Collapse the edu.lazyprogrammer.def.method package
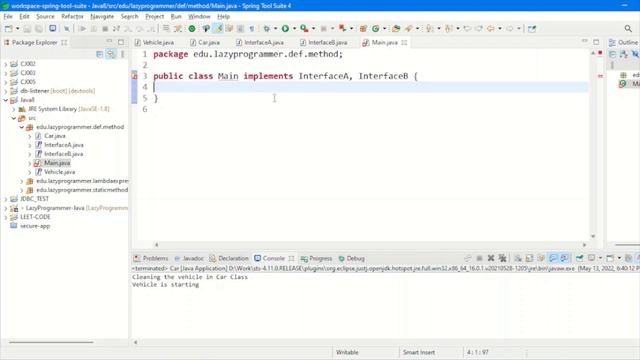The height and width of the screenshot is (360, 640). click(x=22, y=127)
